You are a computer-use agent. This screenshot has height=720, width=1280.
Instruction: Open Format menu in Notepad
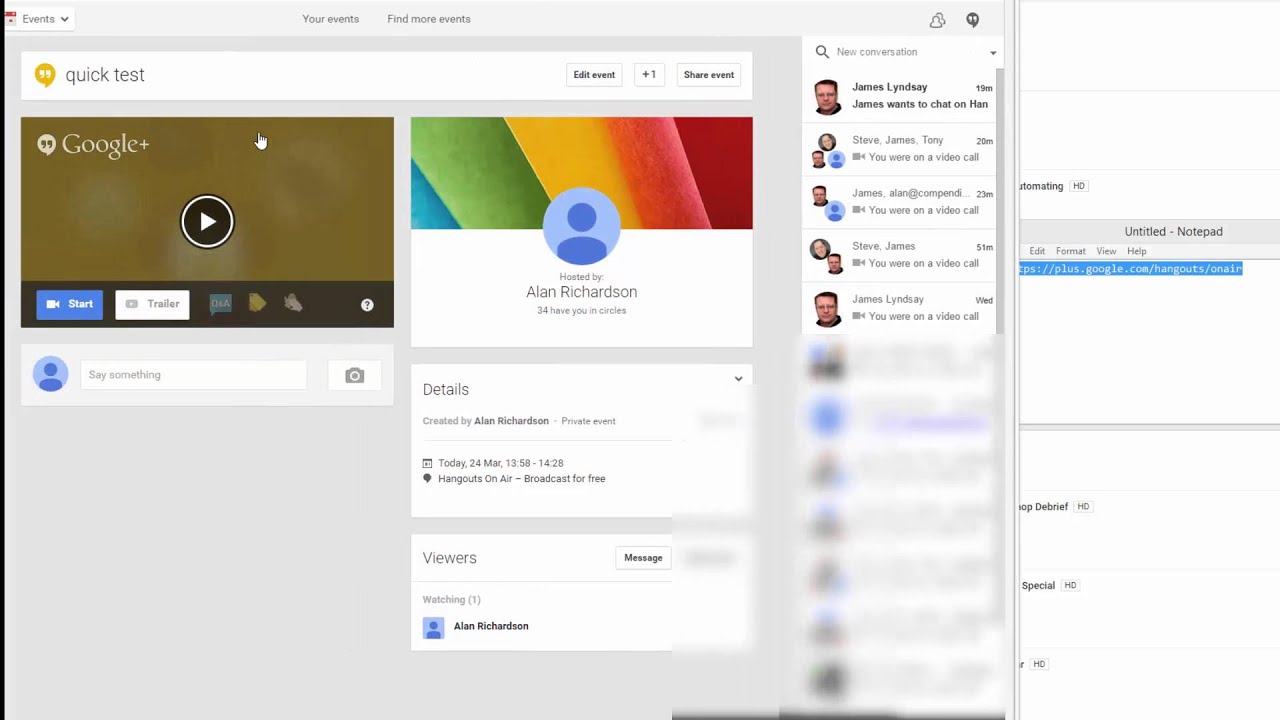[1070, 251]
